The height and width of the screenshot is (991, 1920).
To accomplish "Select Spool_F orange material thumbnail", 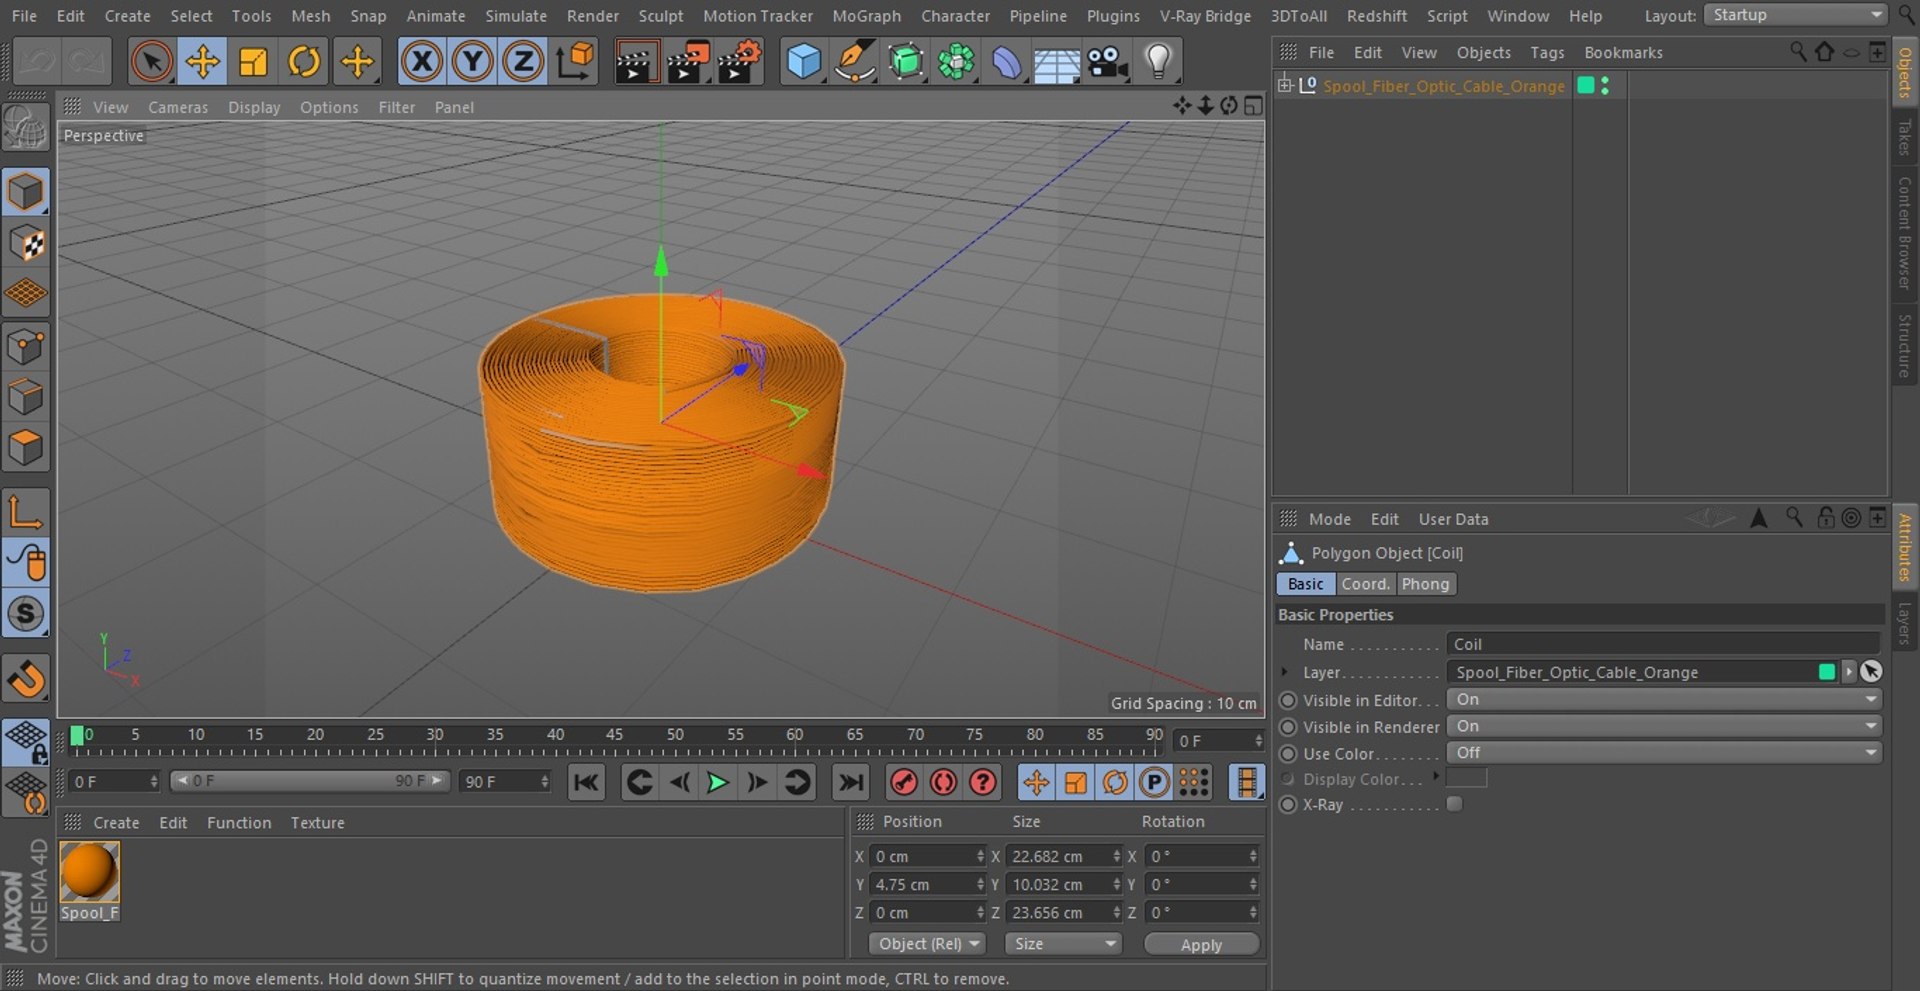I will (89, 872).
